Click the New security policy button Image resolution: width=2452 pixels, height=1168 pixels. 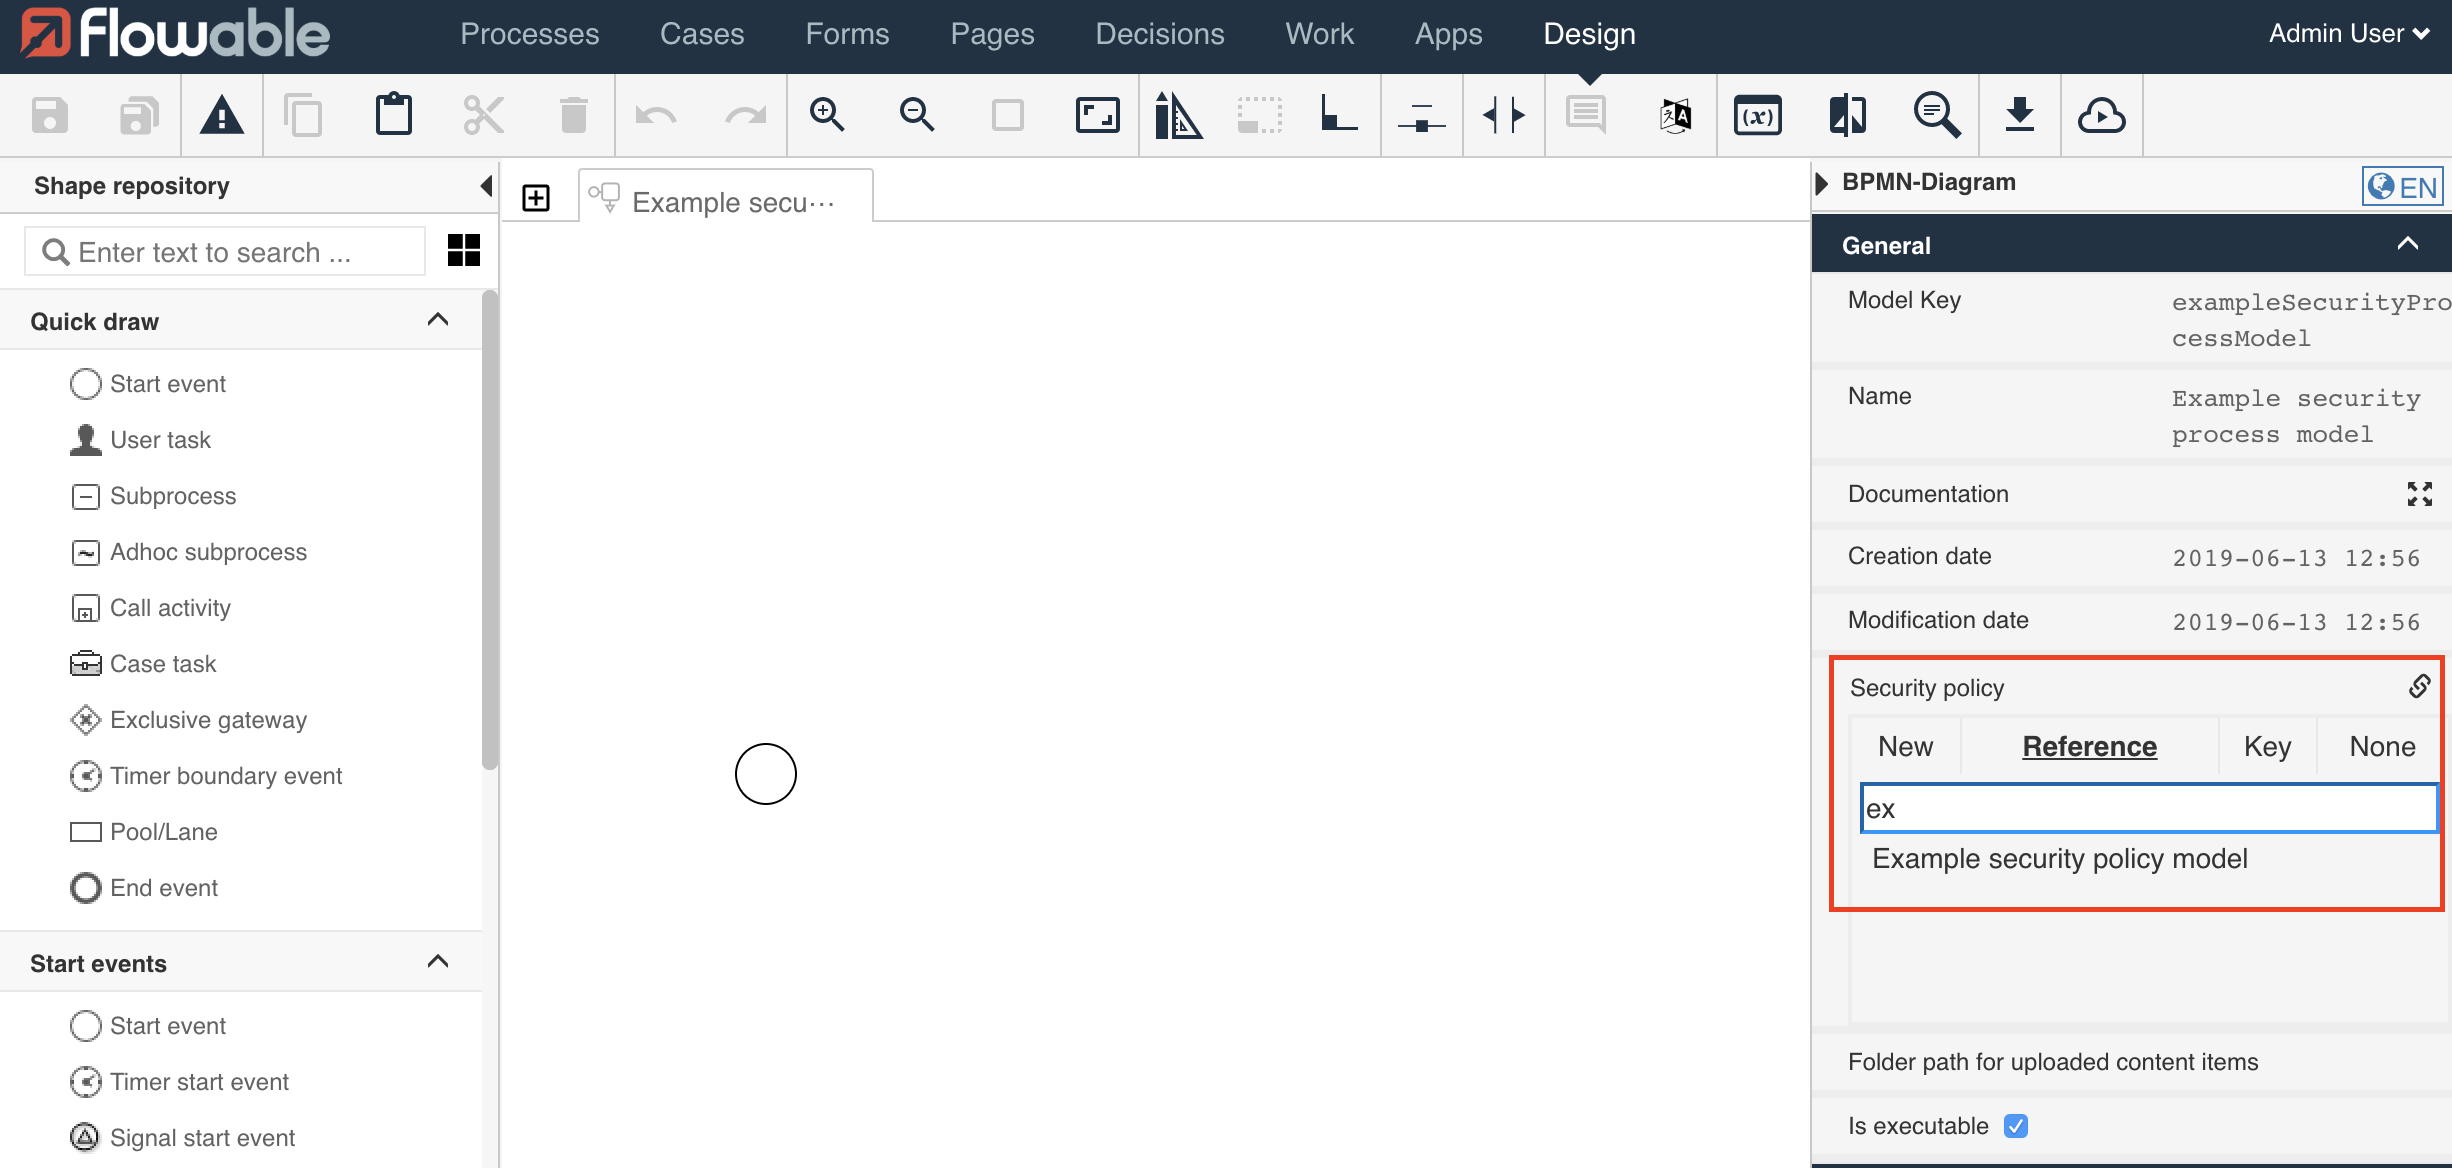coord(1905,746)
